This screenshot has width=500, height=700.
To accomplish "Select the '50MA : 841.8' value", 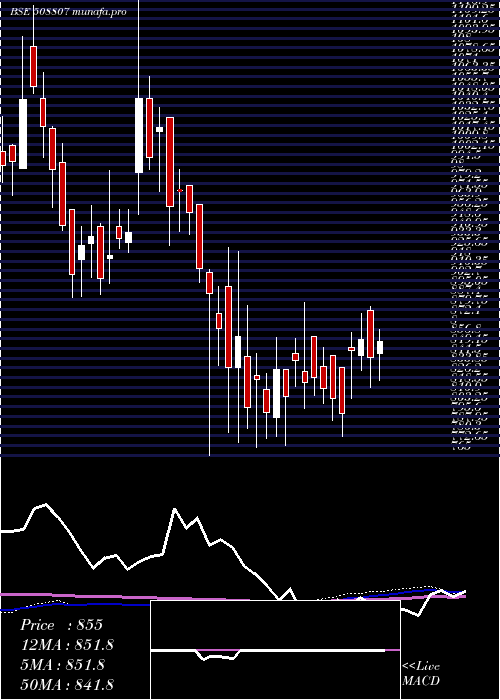I will pos(67,684).
